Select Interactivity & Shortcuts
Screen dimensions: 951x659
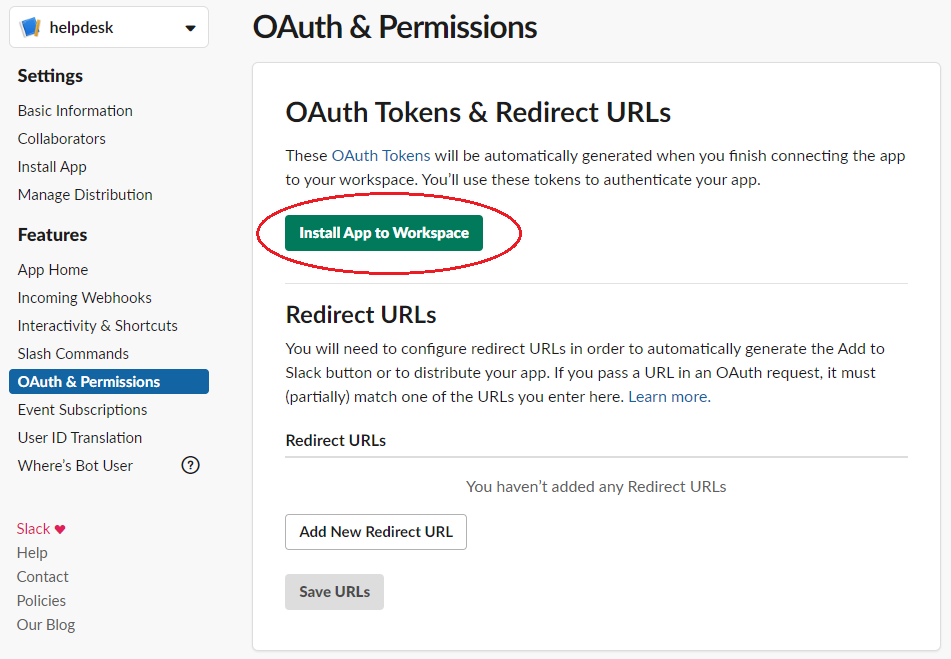(97, 326)
